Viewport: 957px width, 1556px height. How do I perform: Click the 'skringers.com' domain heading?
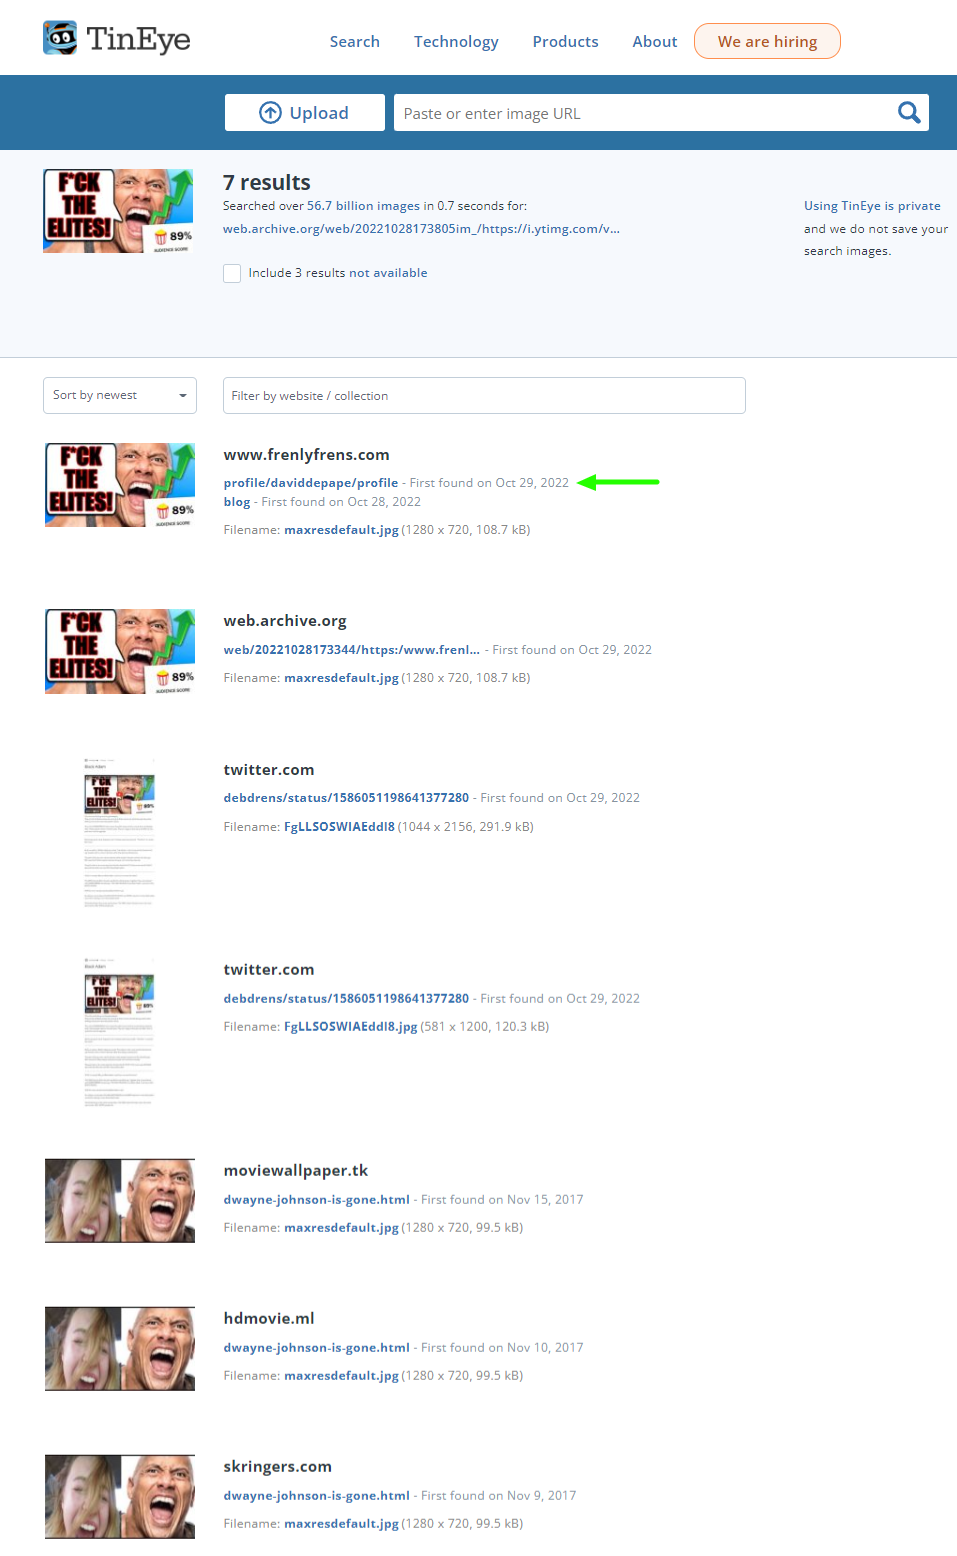click(x=278, y=1467)
